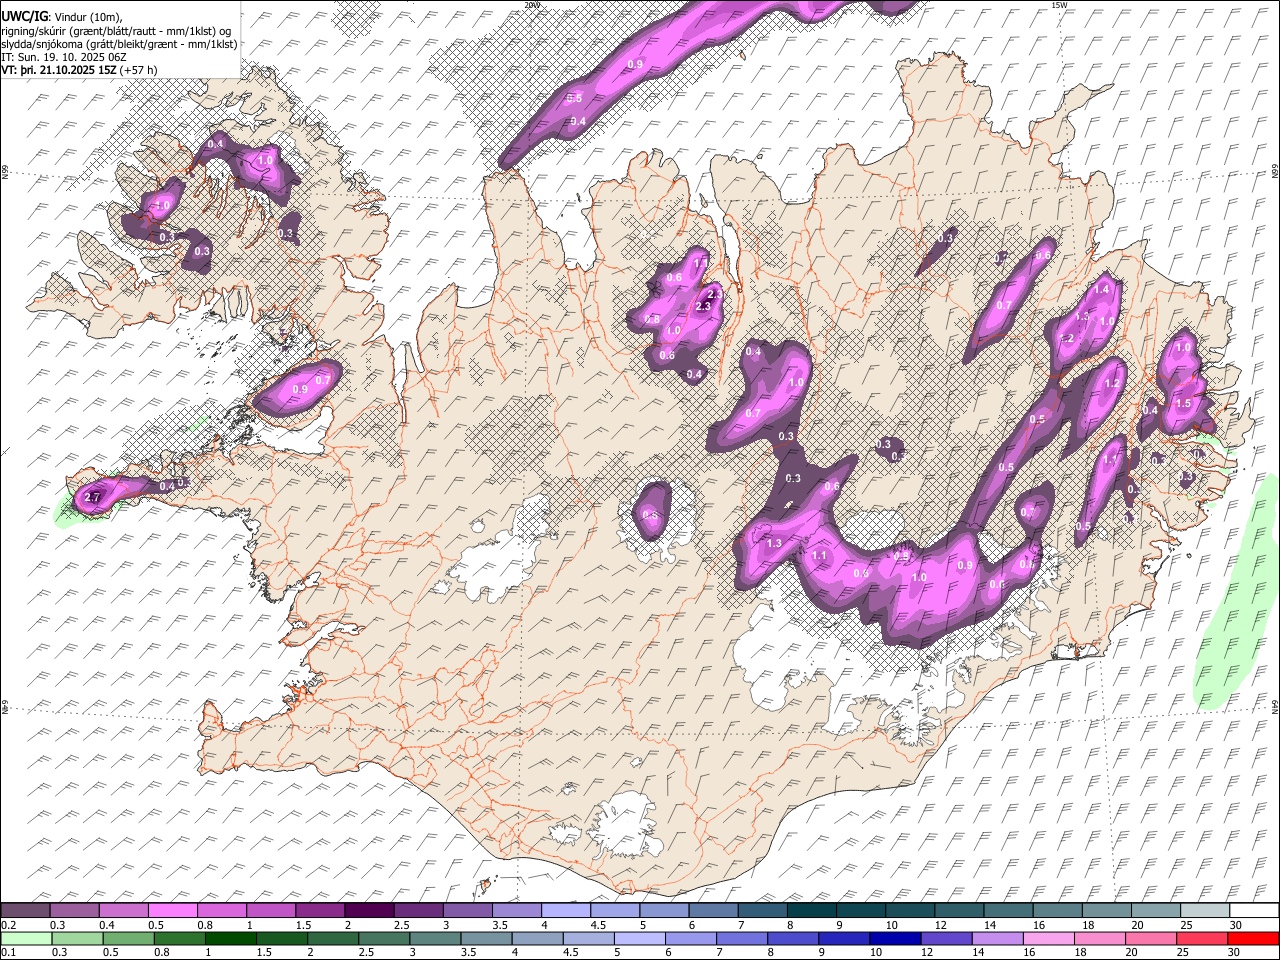The image size is (1280, 960).
Task: Click the "rigning/skúrir" legend description line
Action: coord(118,30)
